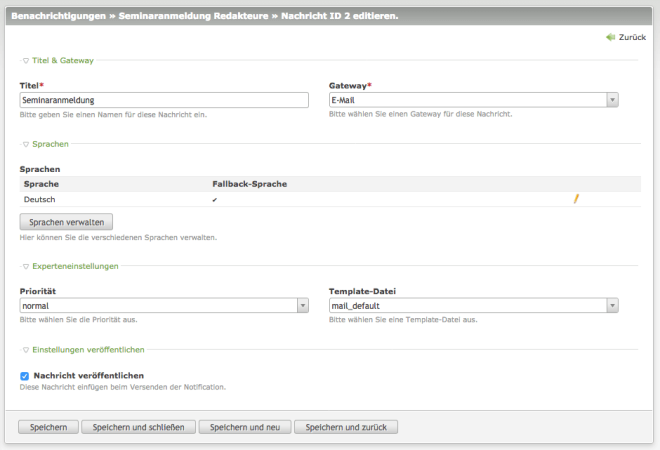The height and width of the screenshot is (450, 660).
Task: Click into the Titel input field
Action: (x=163, y=100)
